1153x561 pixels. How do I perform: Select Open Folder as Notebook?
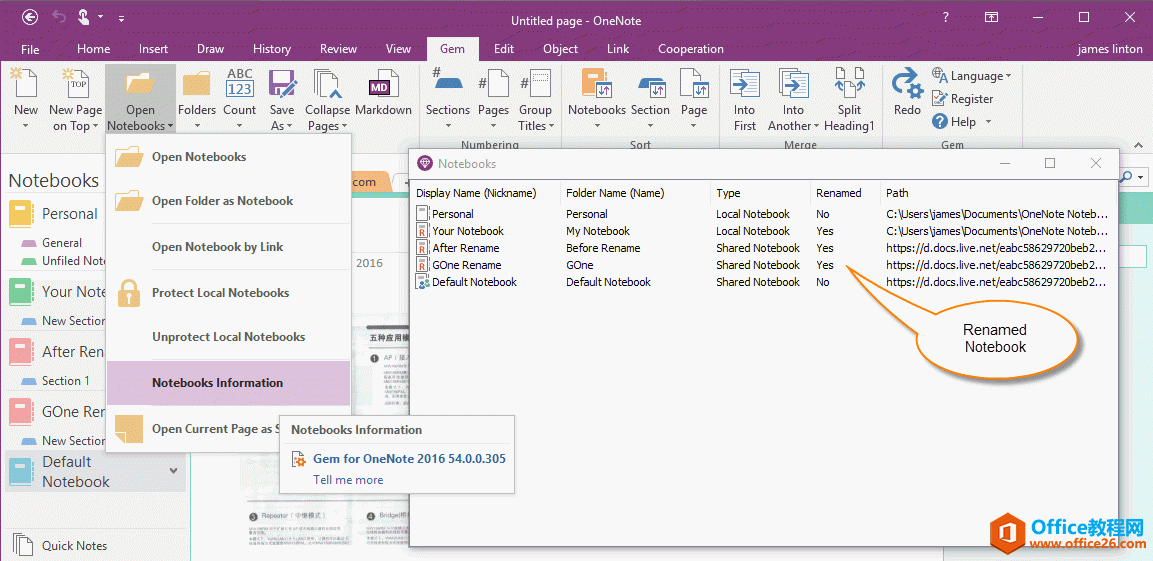click(x=228, y=201)
